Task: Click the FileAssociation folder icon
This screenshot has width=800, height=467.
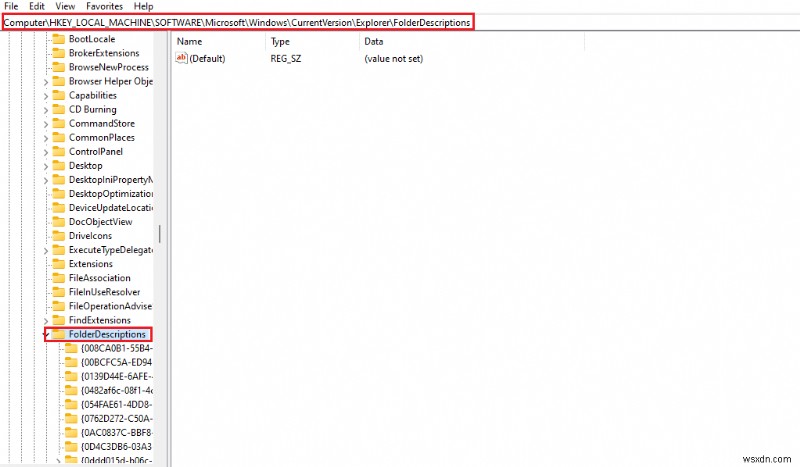Action: click(x=59, y=278)
